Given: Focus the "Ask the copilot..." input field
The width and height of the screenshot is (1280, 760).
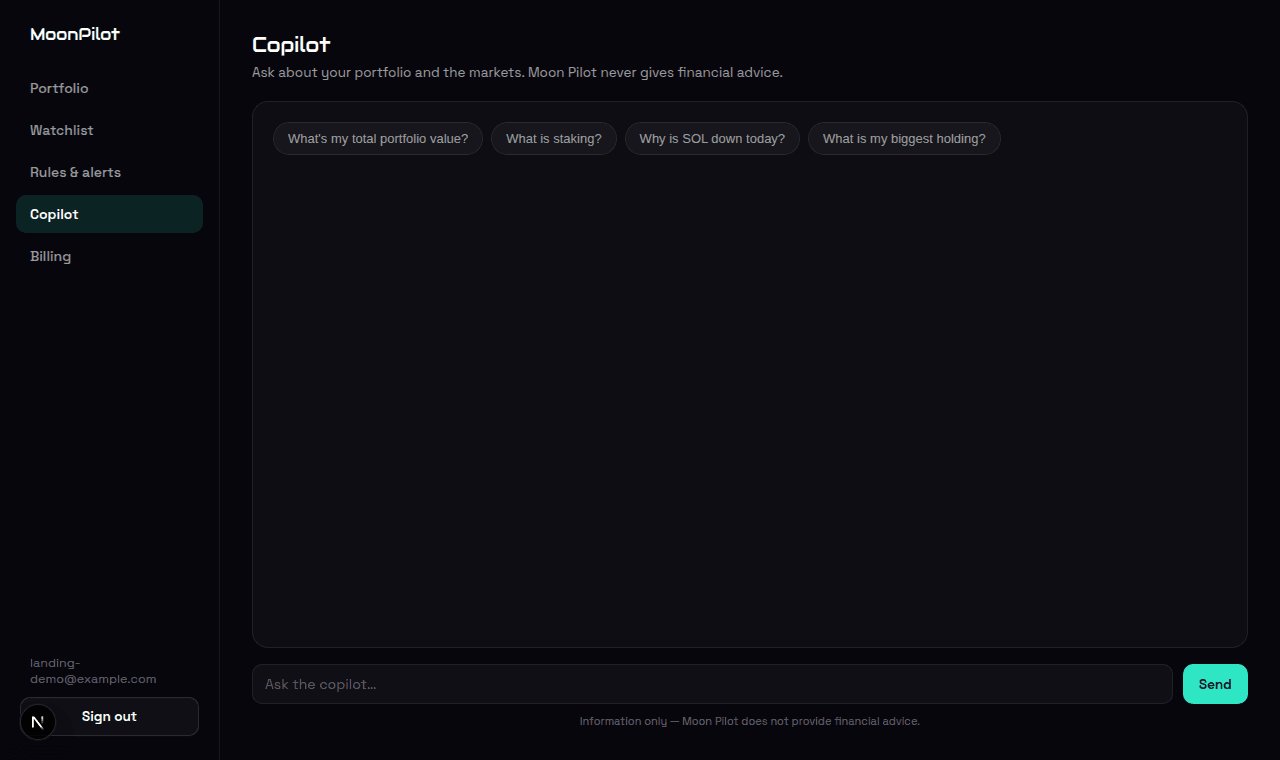Looking at the screenshot, I should point(712,684).
